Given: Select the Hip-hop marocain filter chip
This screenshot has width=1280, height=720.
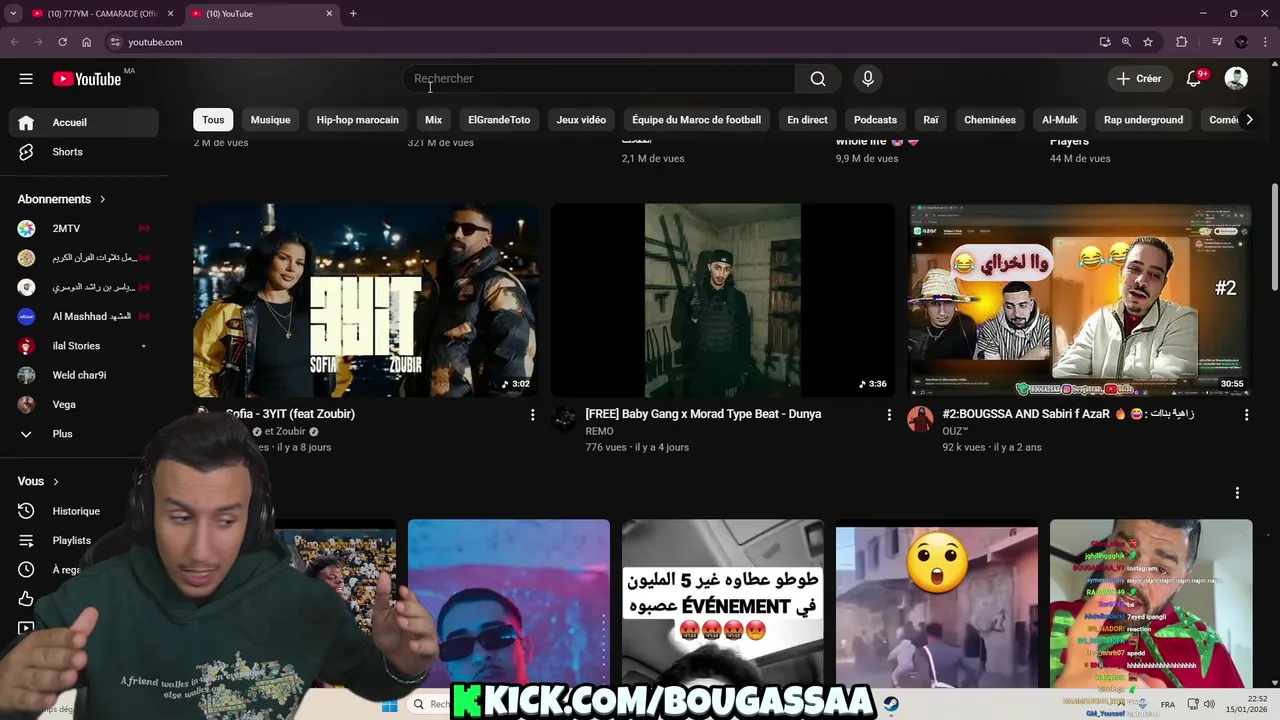Looking at the screenshot, I should [357, 120].
